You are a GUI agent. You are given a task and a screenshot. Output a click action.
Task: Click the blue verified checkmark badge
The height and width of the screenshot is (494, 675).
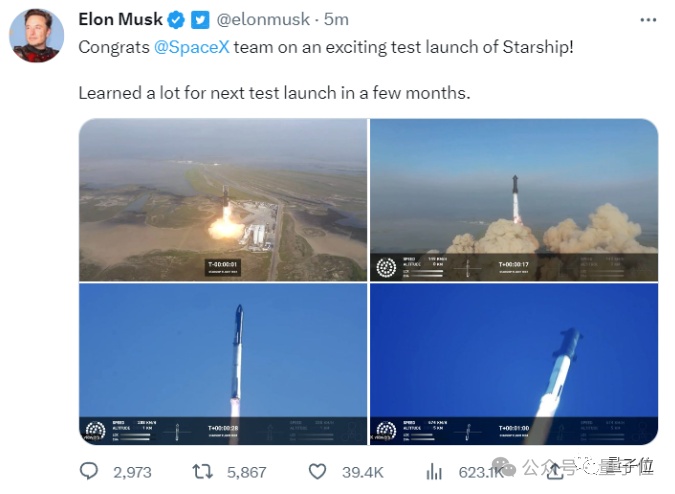point(176,20)
